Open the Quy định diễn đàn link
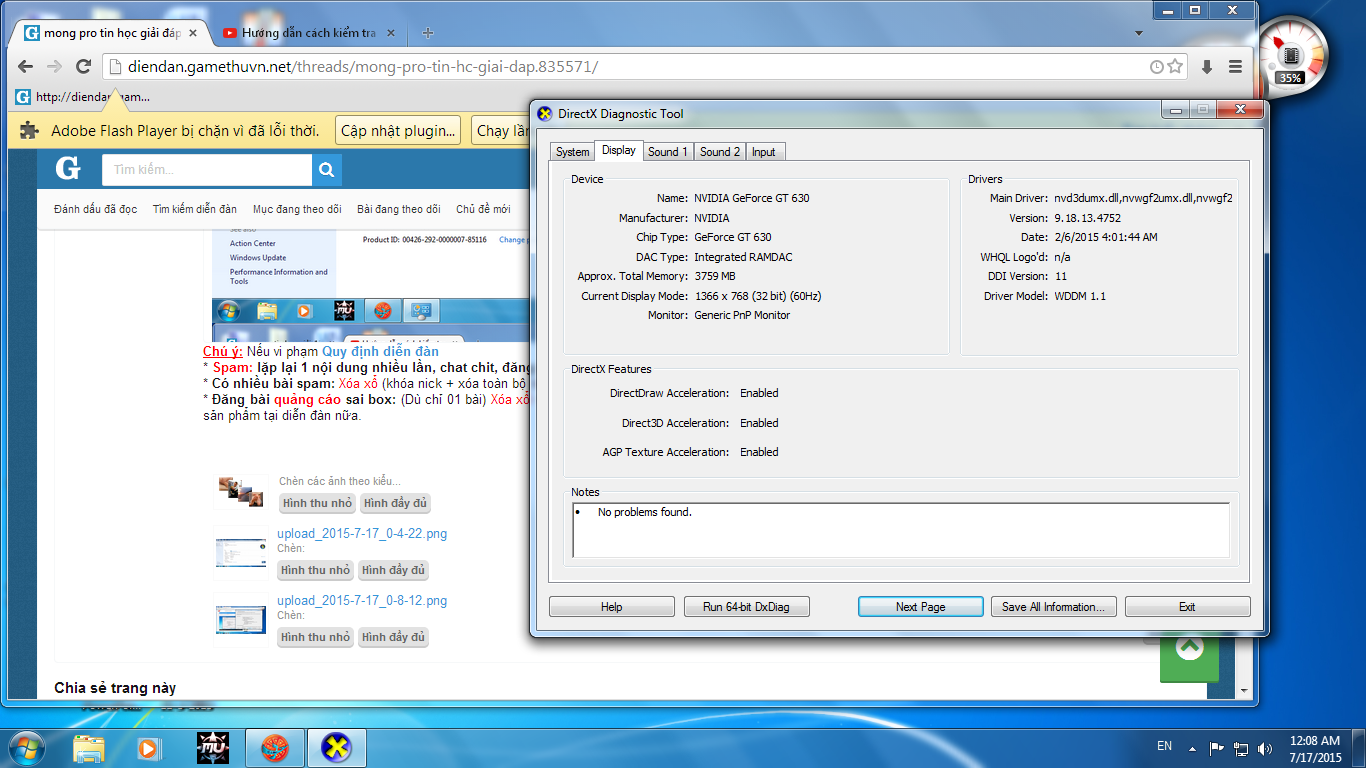Screen dimensions: 1366x768 [x=380, y=351]
